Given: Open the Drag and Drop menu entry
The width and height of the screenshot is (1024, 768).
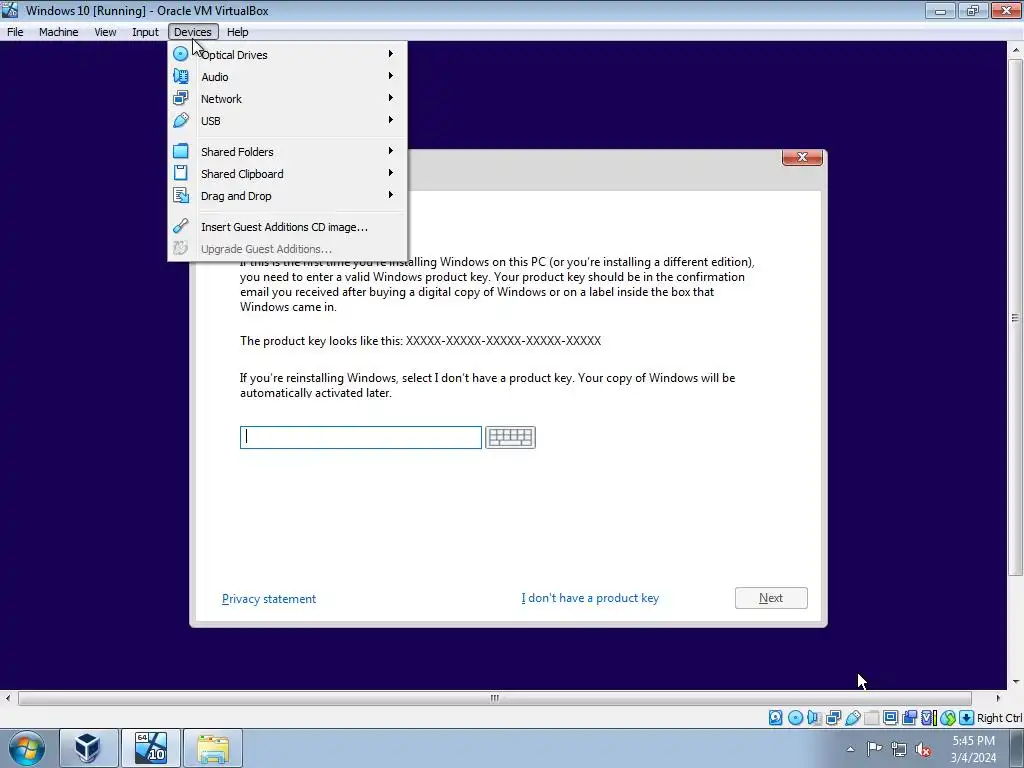Looking at the screenshot, I should point(287,195).
